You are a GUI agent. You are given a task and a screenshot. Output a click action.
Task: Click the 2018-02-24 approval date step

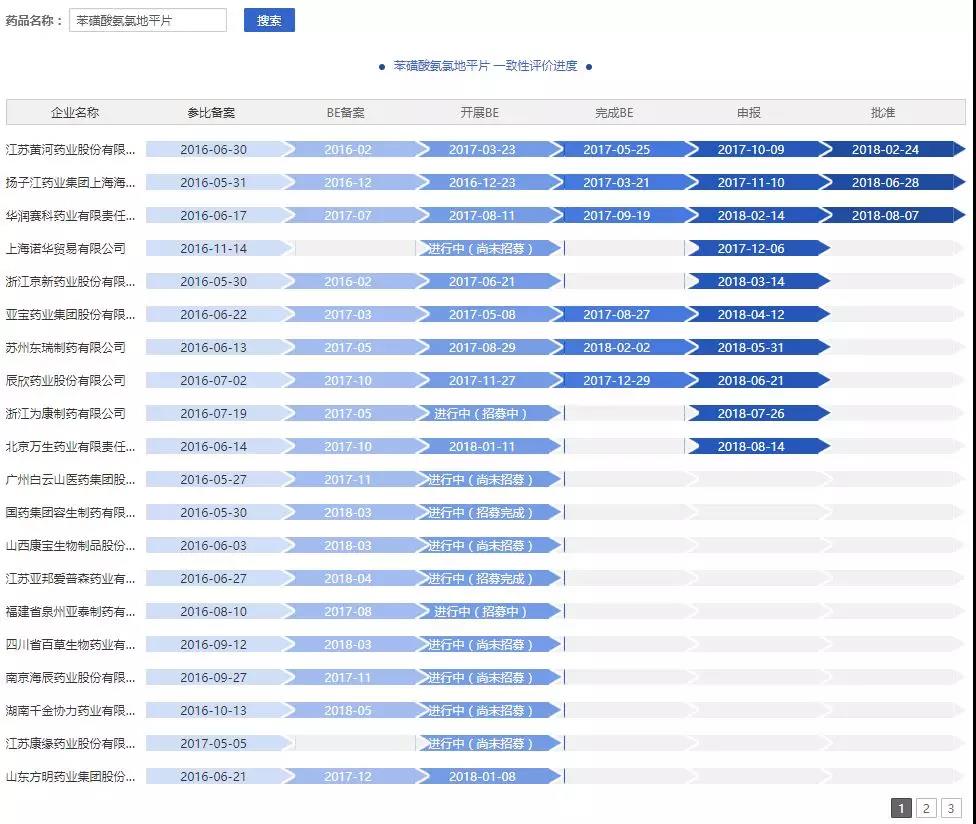point(885,150)
